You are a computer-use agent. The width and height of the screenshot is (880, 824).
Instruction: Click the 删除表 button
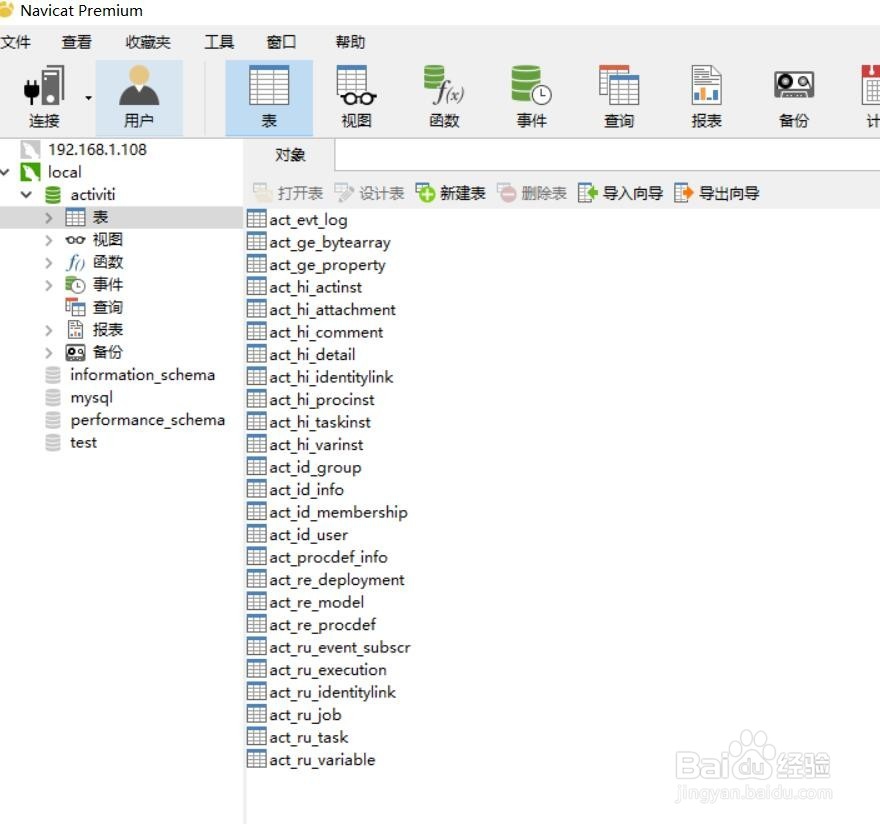[531, 194]
